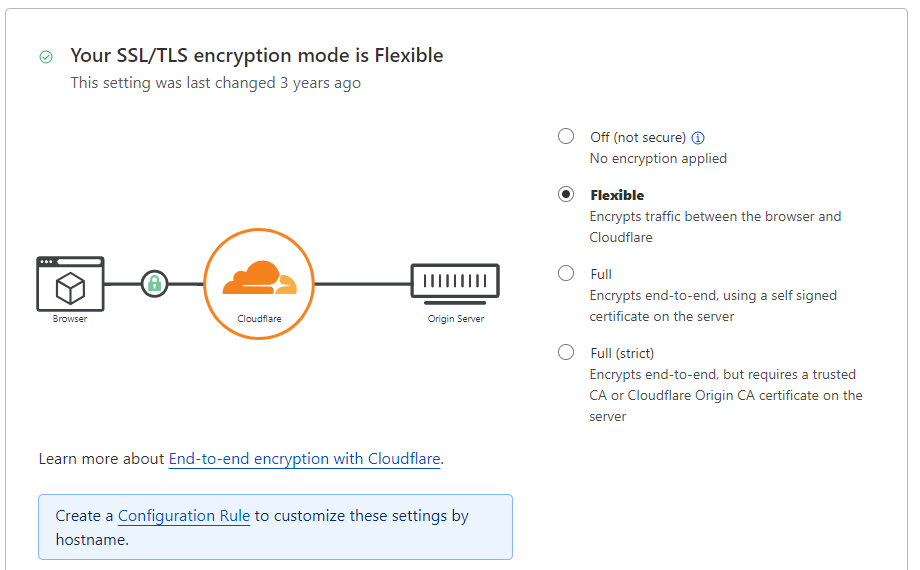Click the green checkmark status icon
The height and width of the screenshot is (570, 920).
coord(46,57)
